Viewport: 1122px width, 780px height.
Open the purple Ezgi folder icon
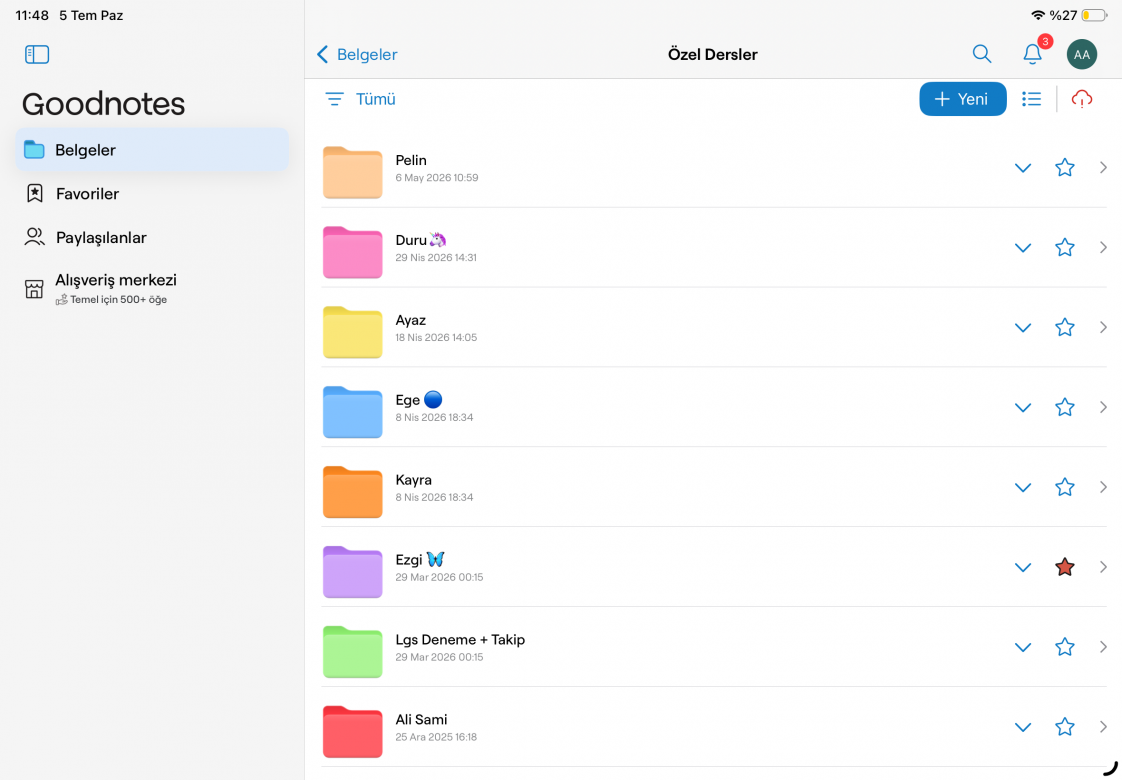352,572
